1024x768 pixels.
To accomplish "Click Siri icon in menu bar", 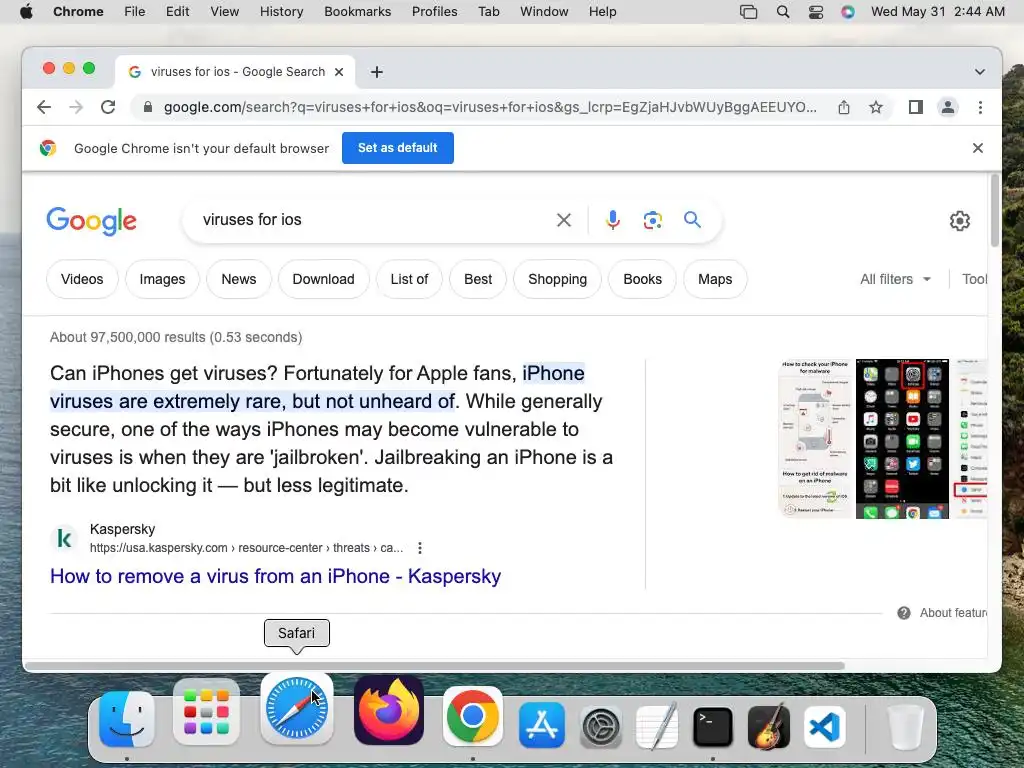I will (848, 12).
